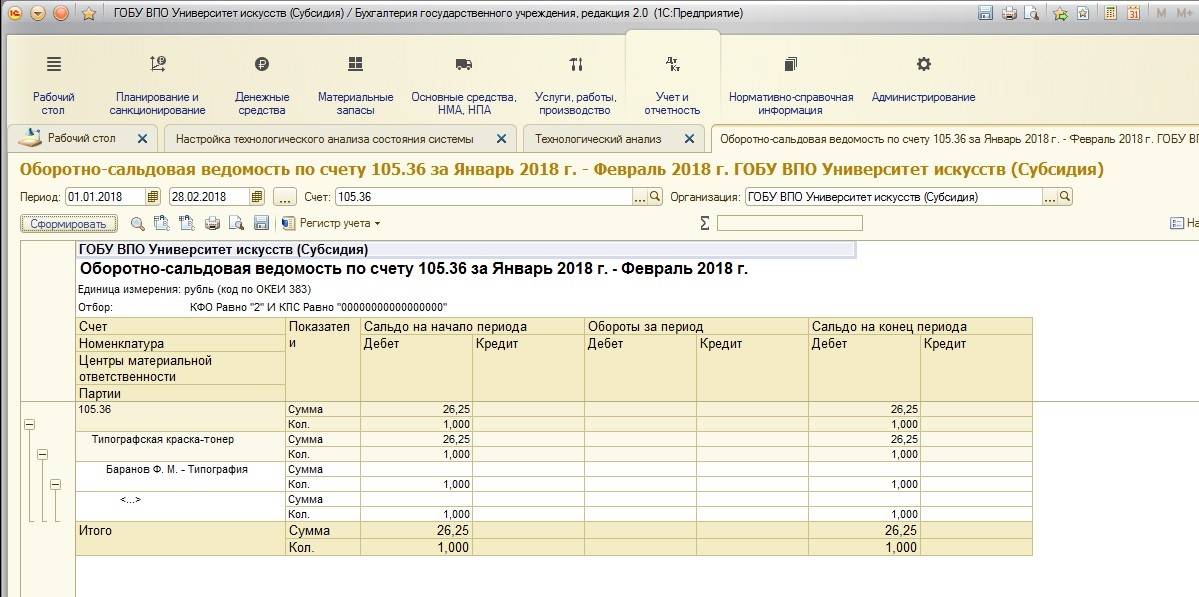Open the calendar icon in the title bar
Viewport: 1199px width, 597px height.
(1133, 13)
